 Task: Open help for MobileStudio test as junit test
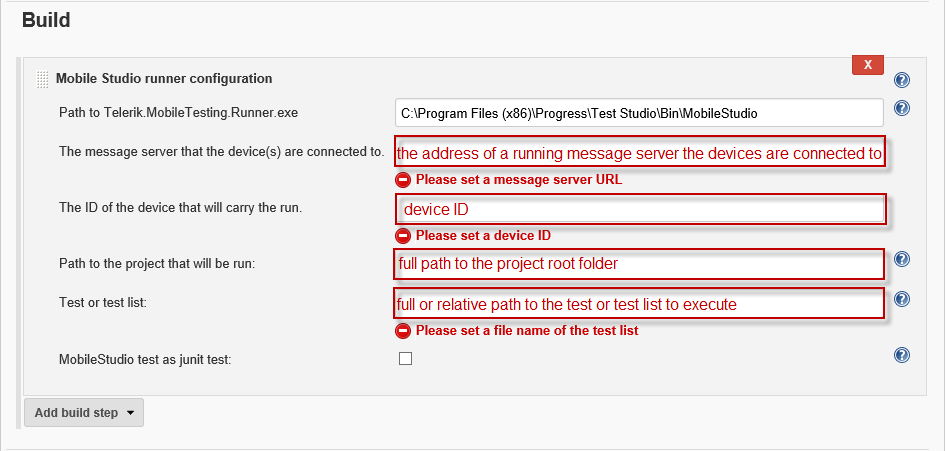[902, 355]
